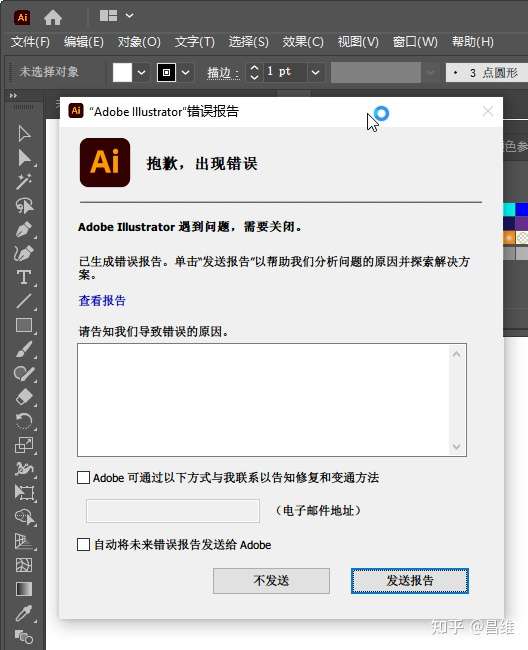Open the fill color dropdown arrow

pos(141,73)
